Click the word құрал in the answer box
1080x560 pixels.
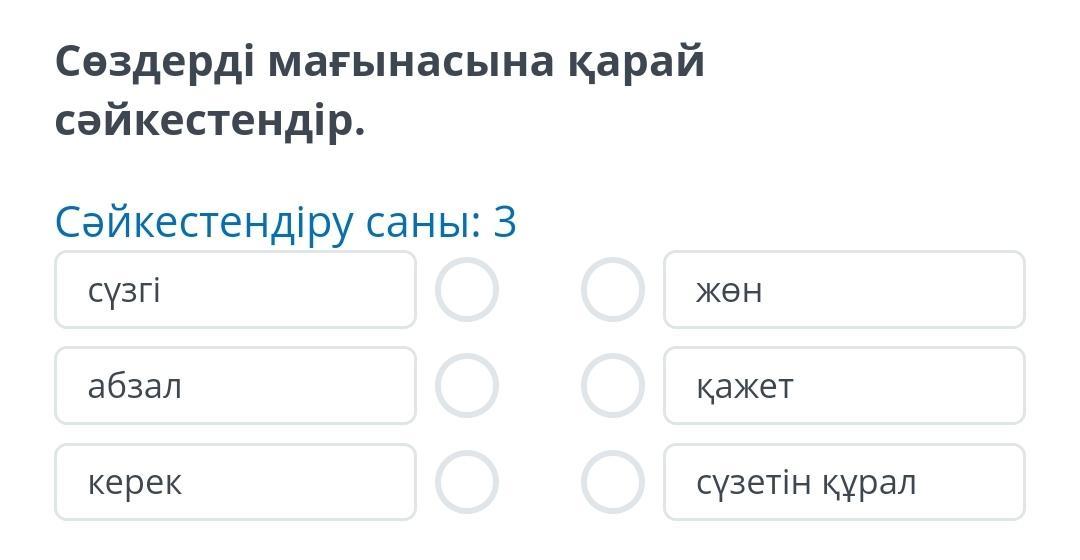coord(869,483)
